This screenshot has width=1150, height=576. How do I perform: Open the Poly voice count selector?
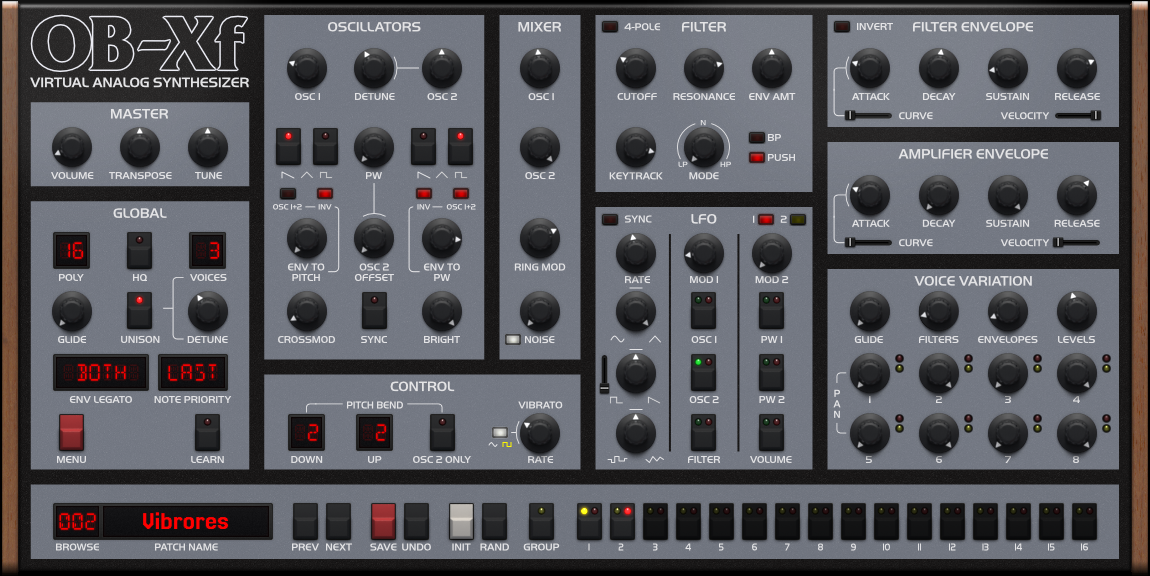point(71,251)
